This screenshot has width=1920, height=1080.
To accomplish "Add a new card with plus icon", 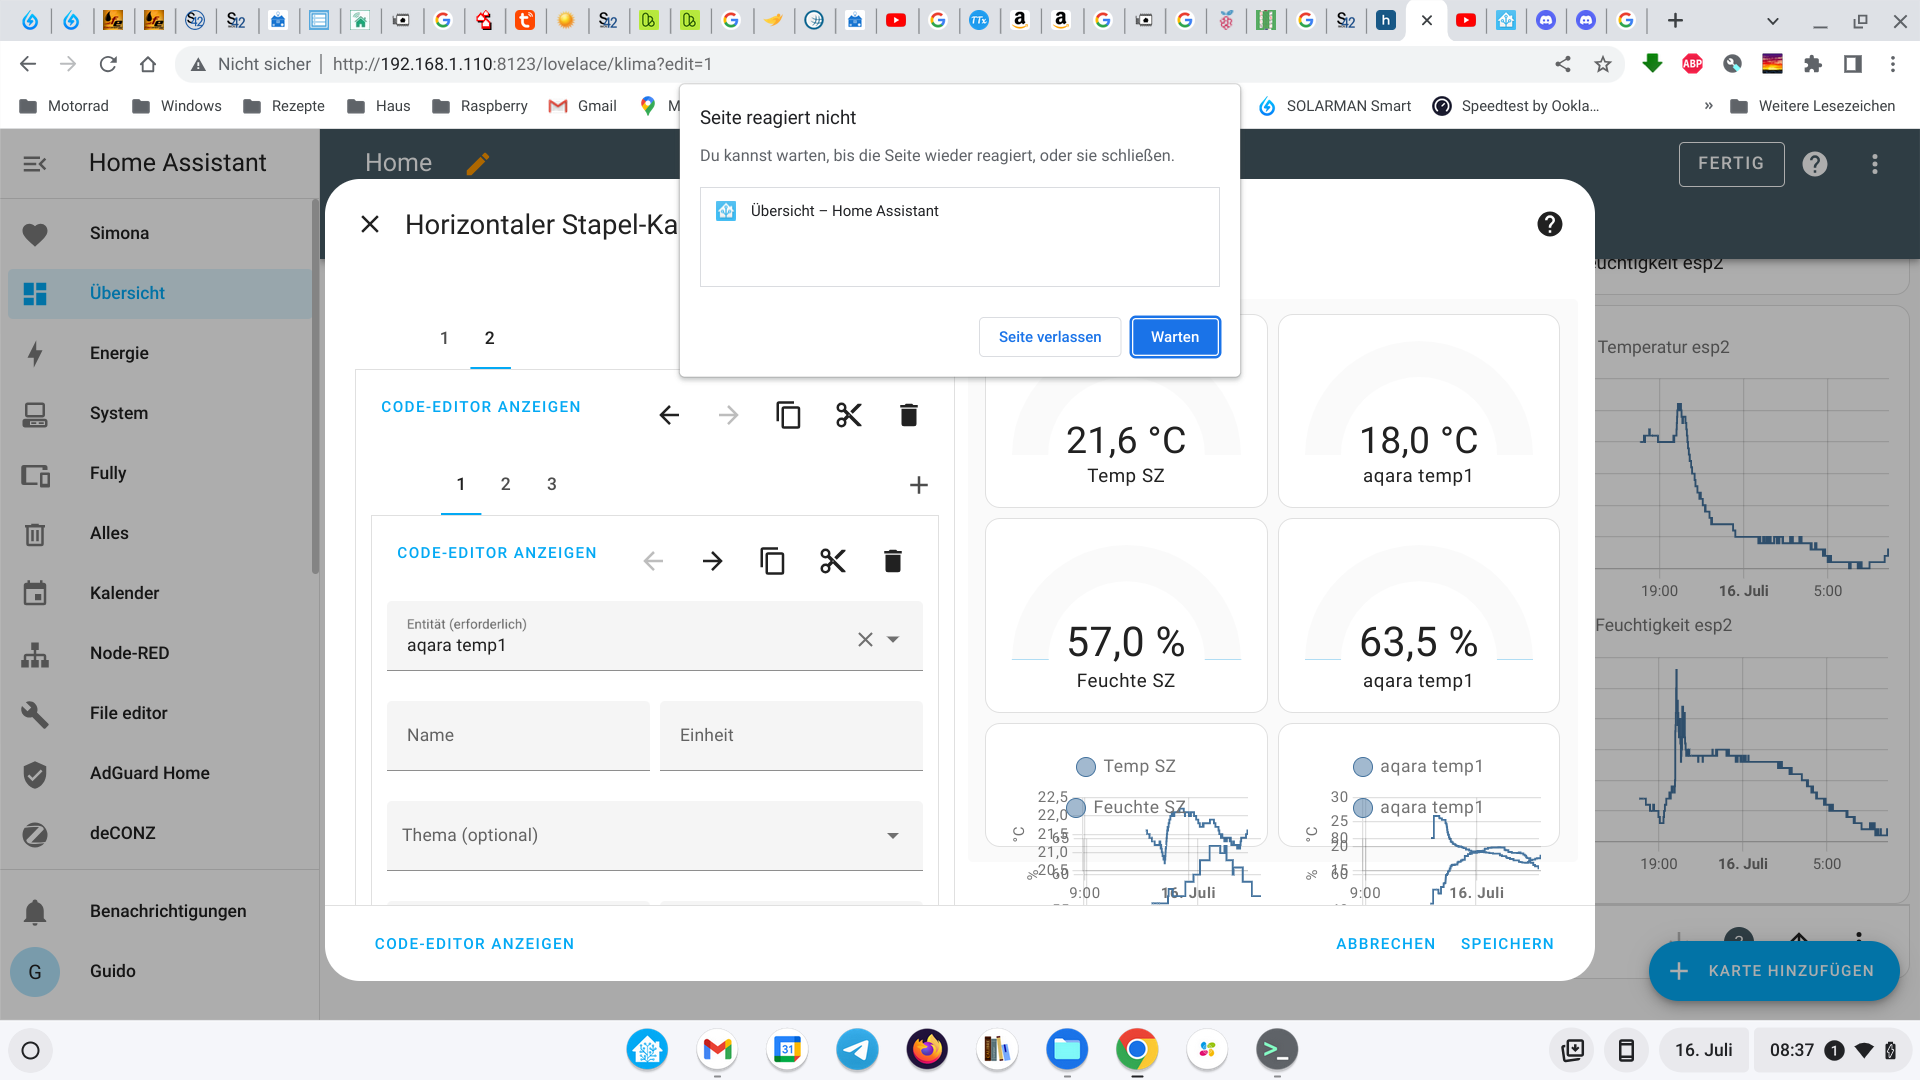I will click(x=918, y=485).
